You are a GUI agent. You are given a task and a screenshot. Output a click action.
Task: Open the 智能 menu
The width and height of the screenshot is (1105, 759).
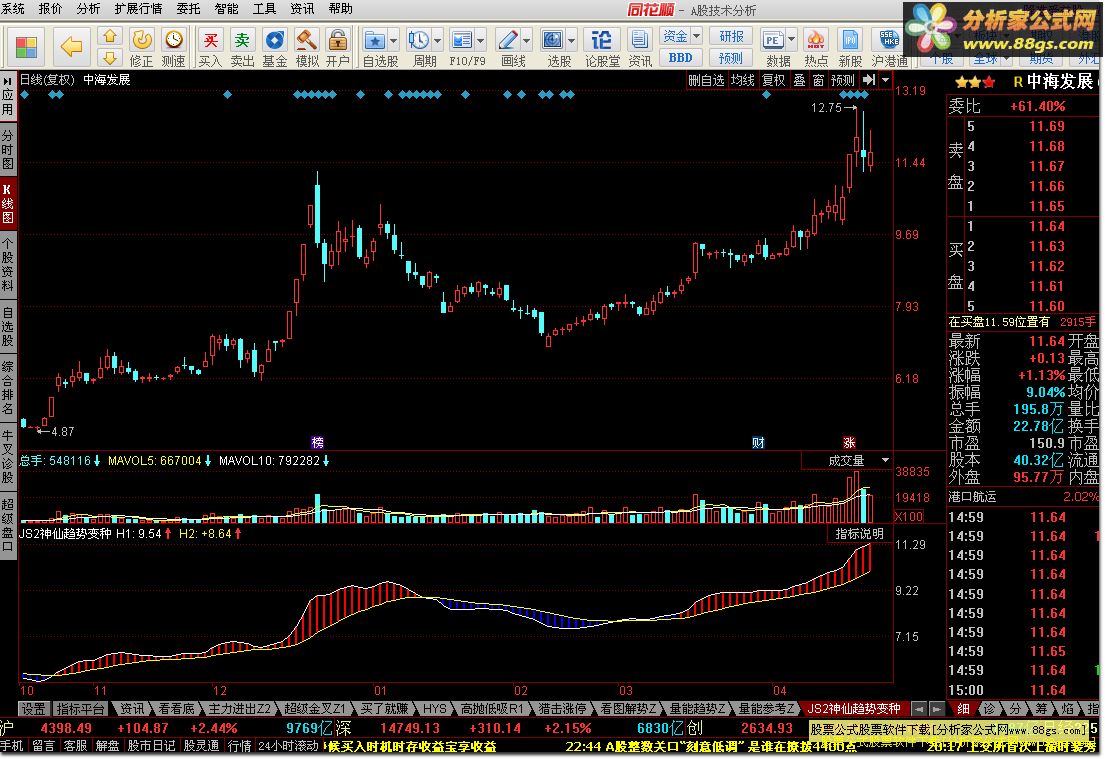pyautogui.click(x=226, y=9)
